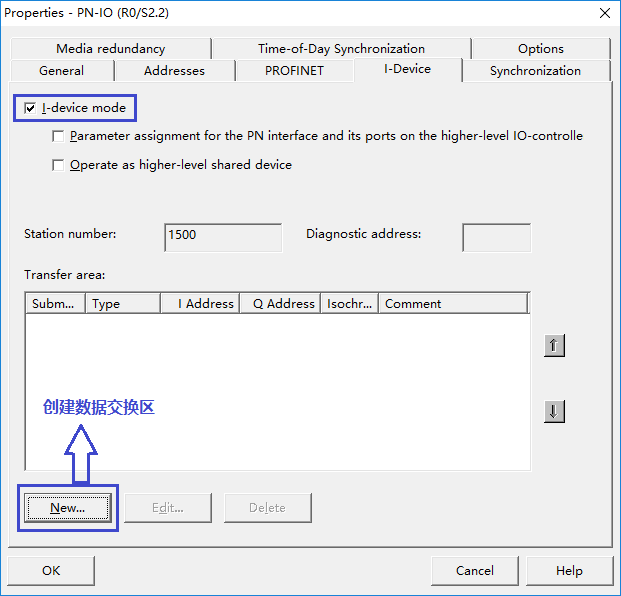Click the move down arrow button
This screenshot has height=596, width=621.
coord(554,411)
